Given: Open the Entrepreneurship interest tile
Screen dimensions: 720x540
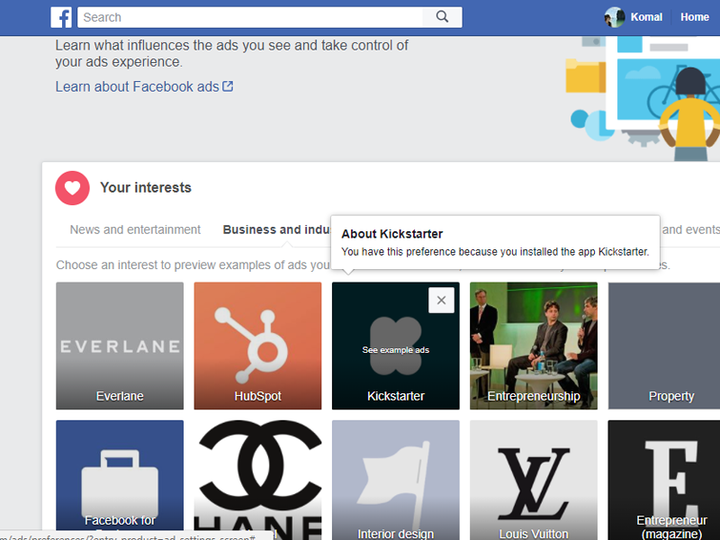Looking at the screenshot, I should point(534,346).
